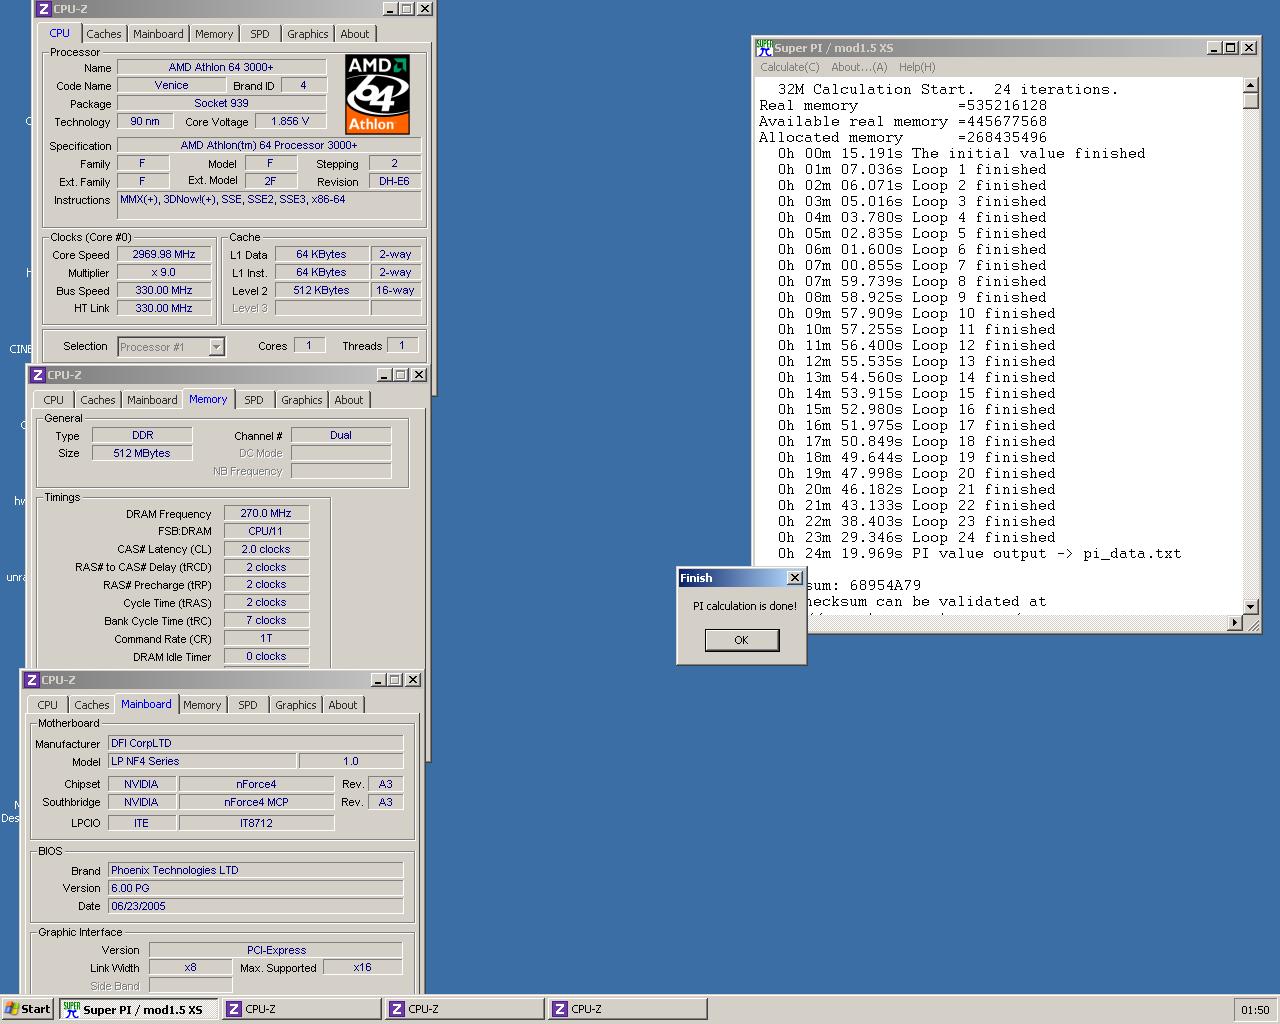This screenshot has height=1024, width=1280.
Task: Minimize the Super PI window
Action: (x=1213, y=48)
